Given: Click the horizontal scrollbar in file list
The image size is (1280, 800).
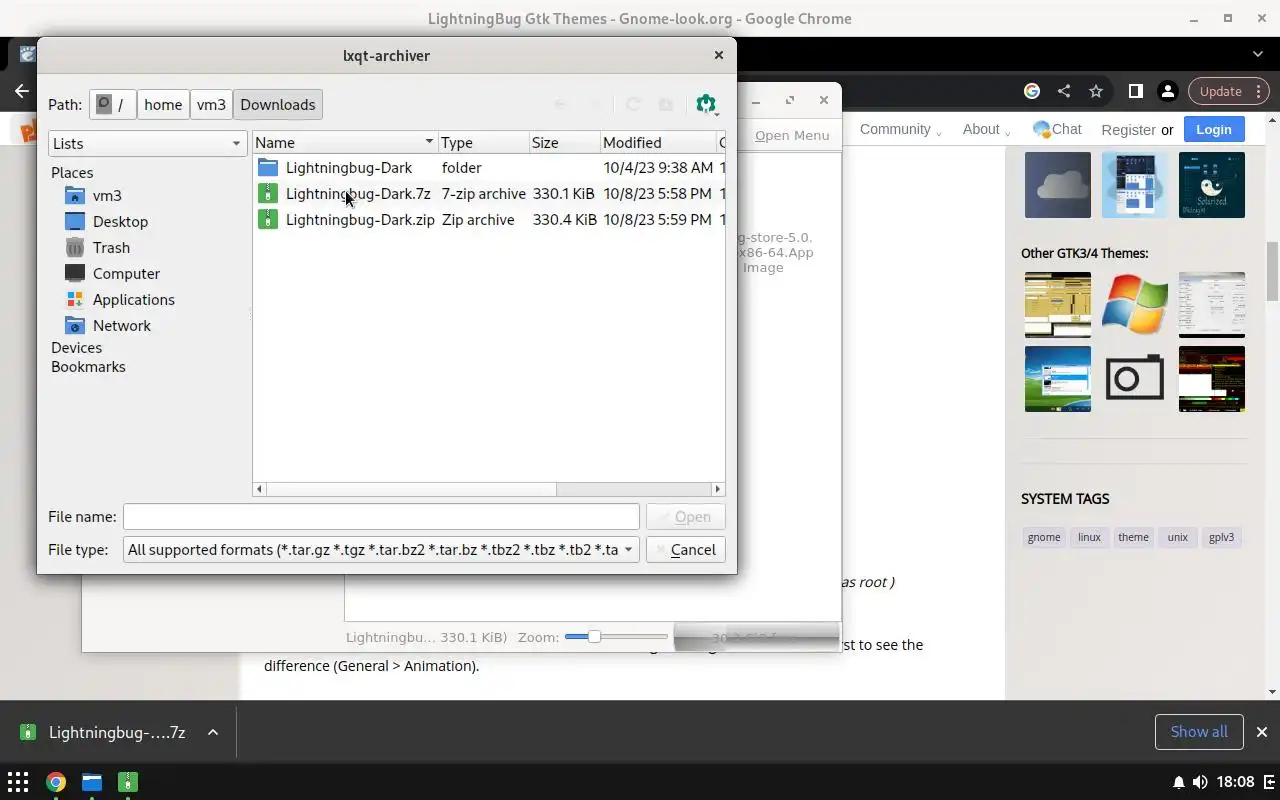Looking at the screenshot, I should point(411,489).
